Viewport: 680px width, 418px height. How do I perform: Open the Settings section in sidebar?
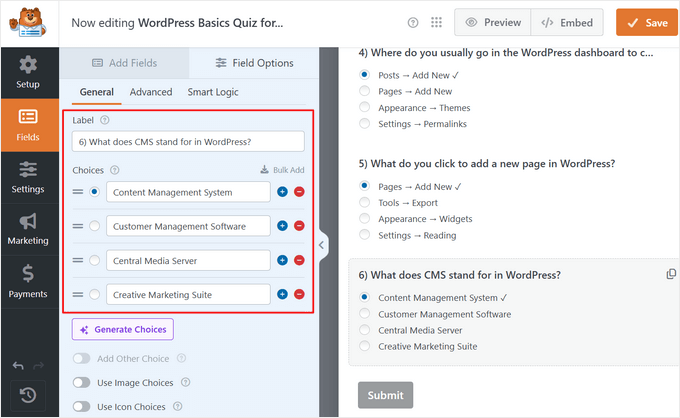28,177
